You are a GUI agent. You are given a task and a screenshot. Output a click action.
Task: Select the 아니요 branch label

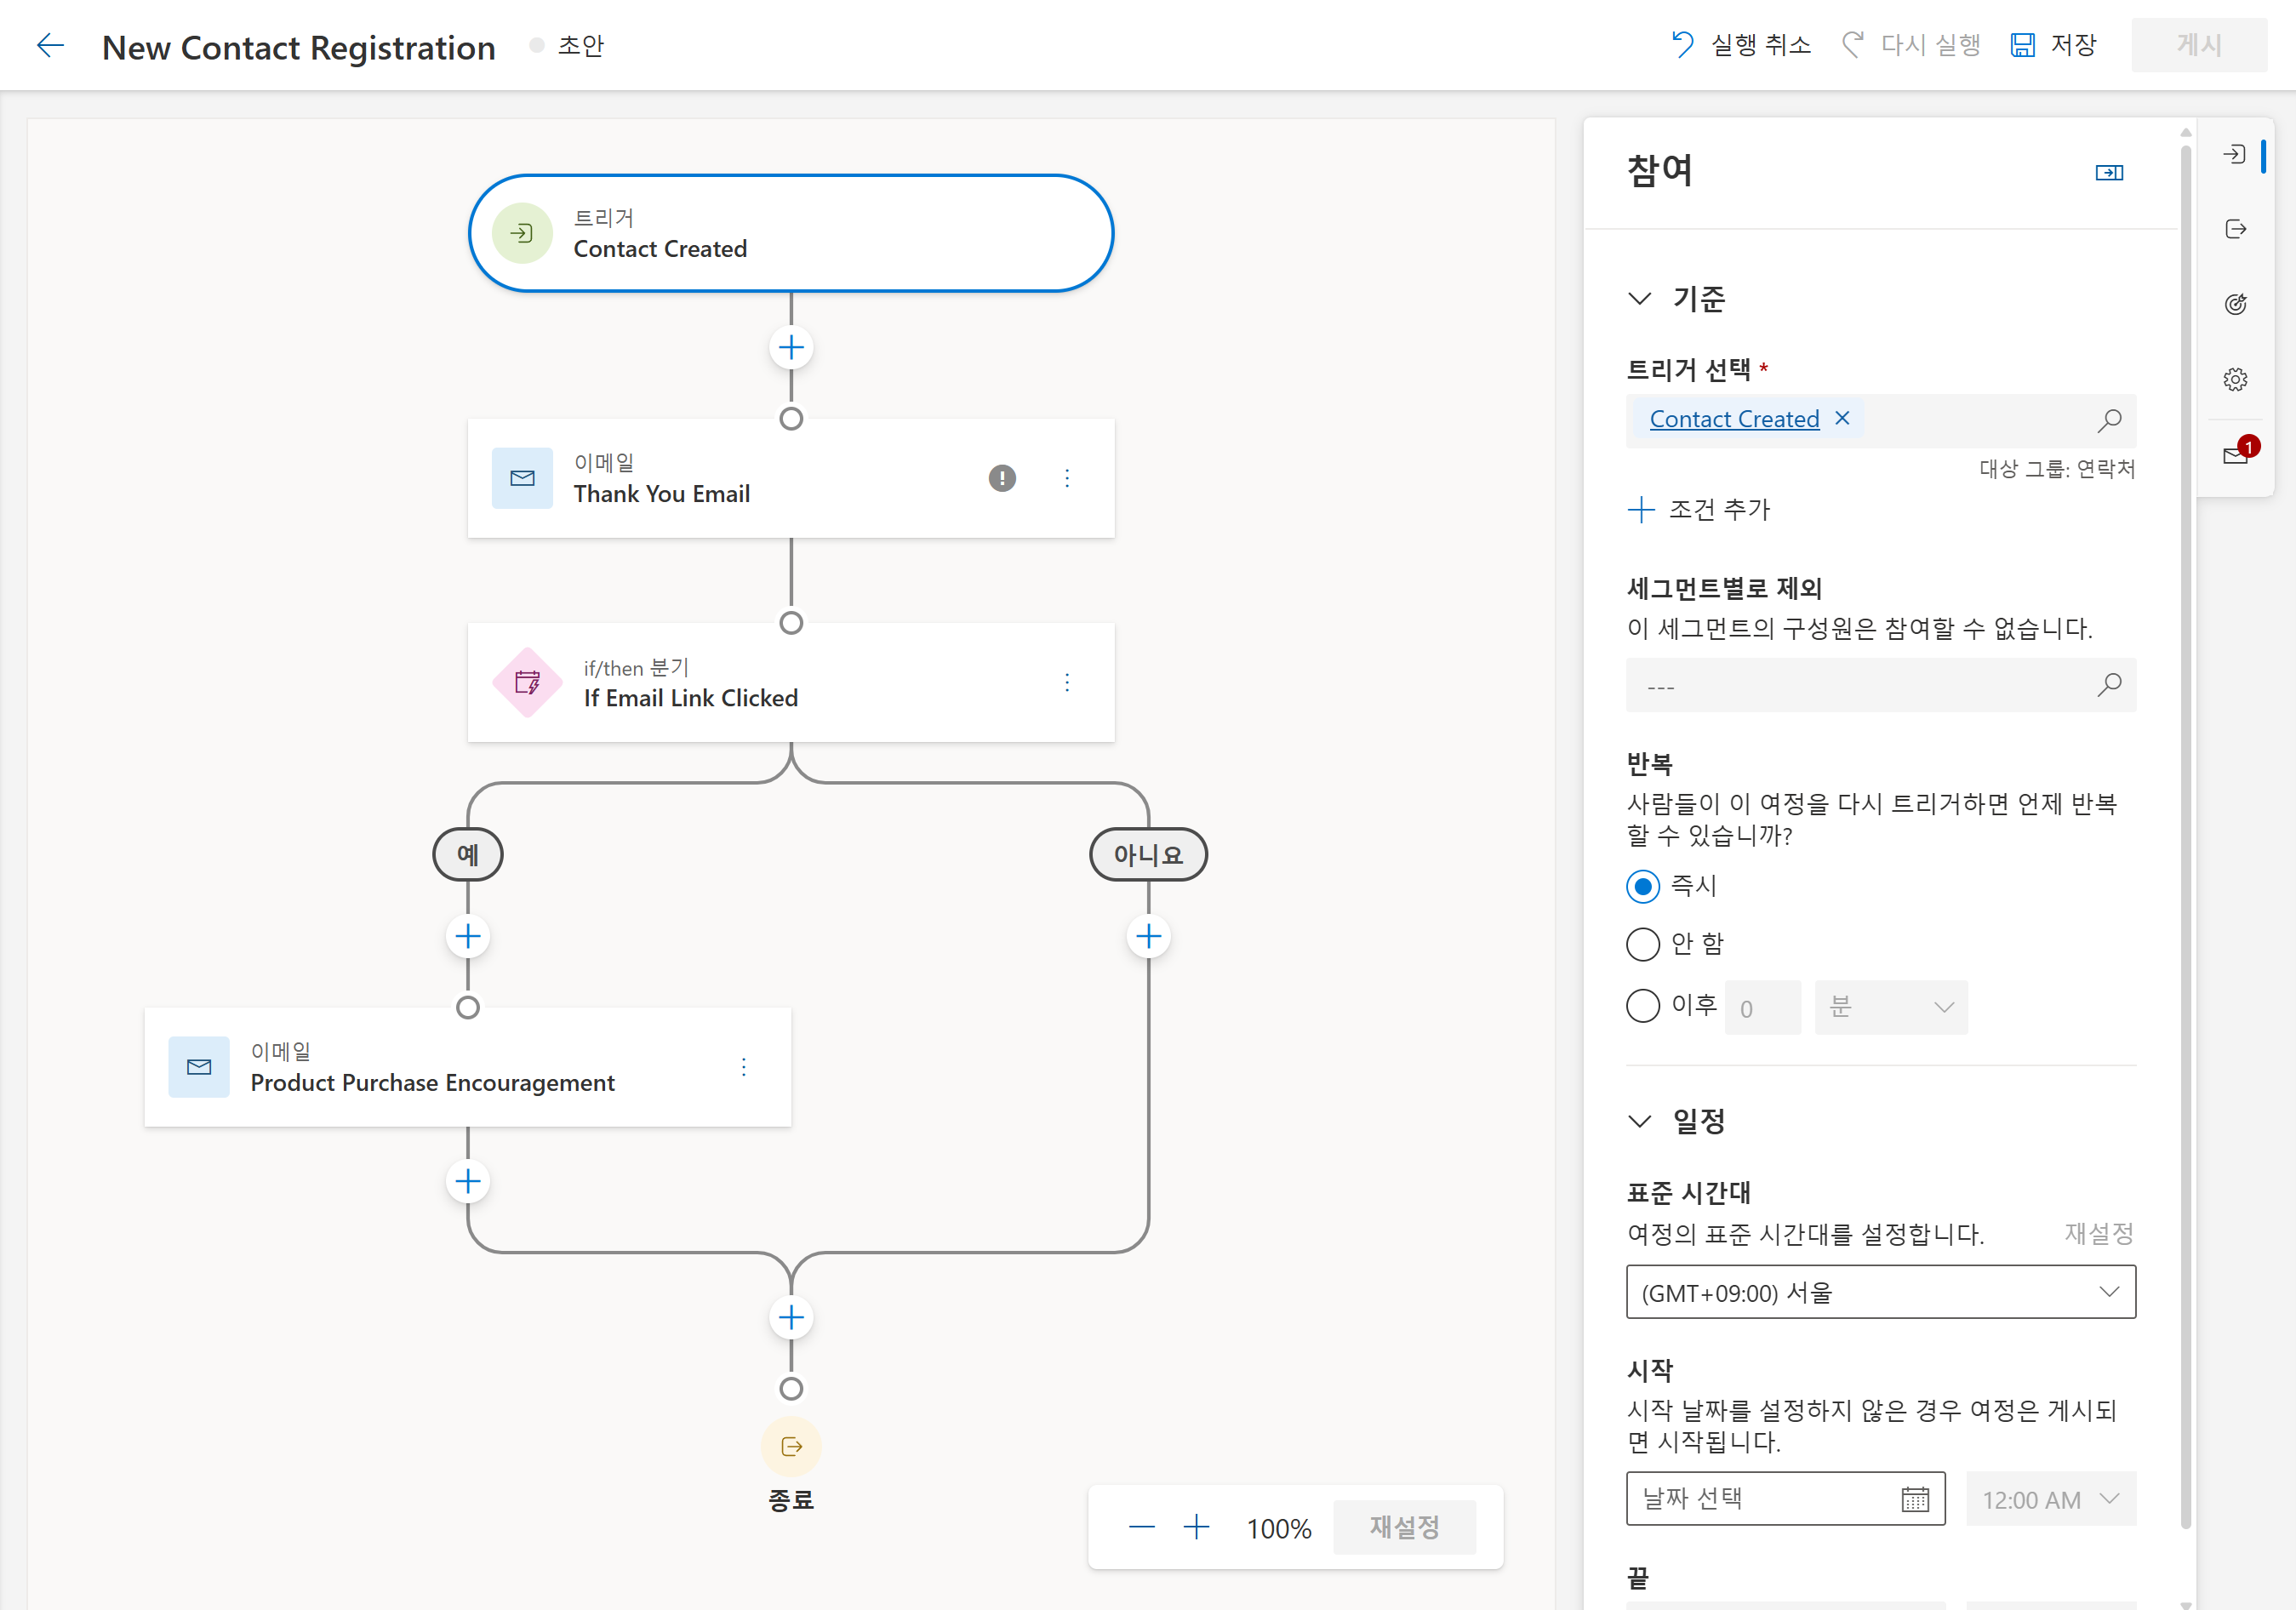1148,855
